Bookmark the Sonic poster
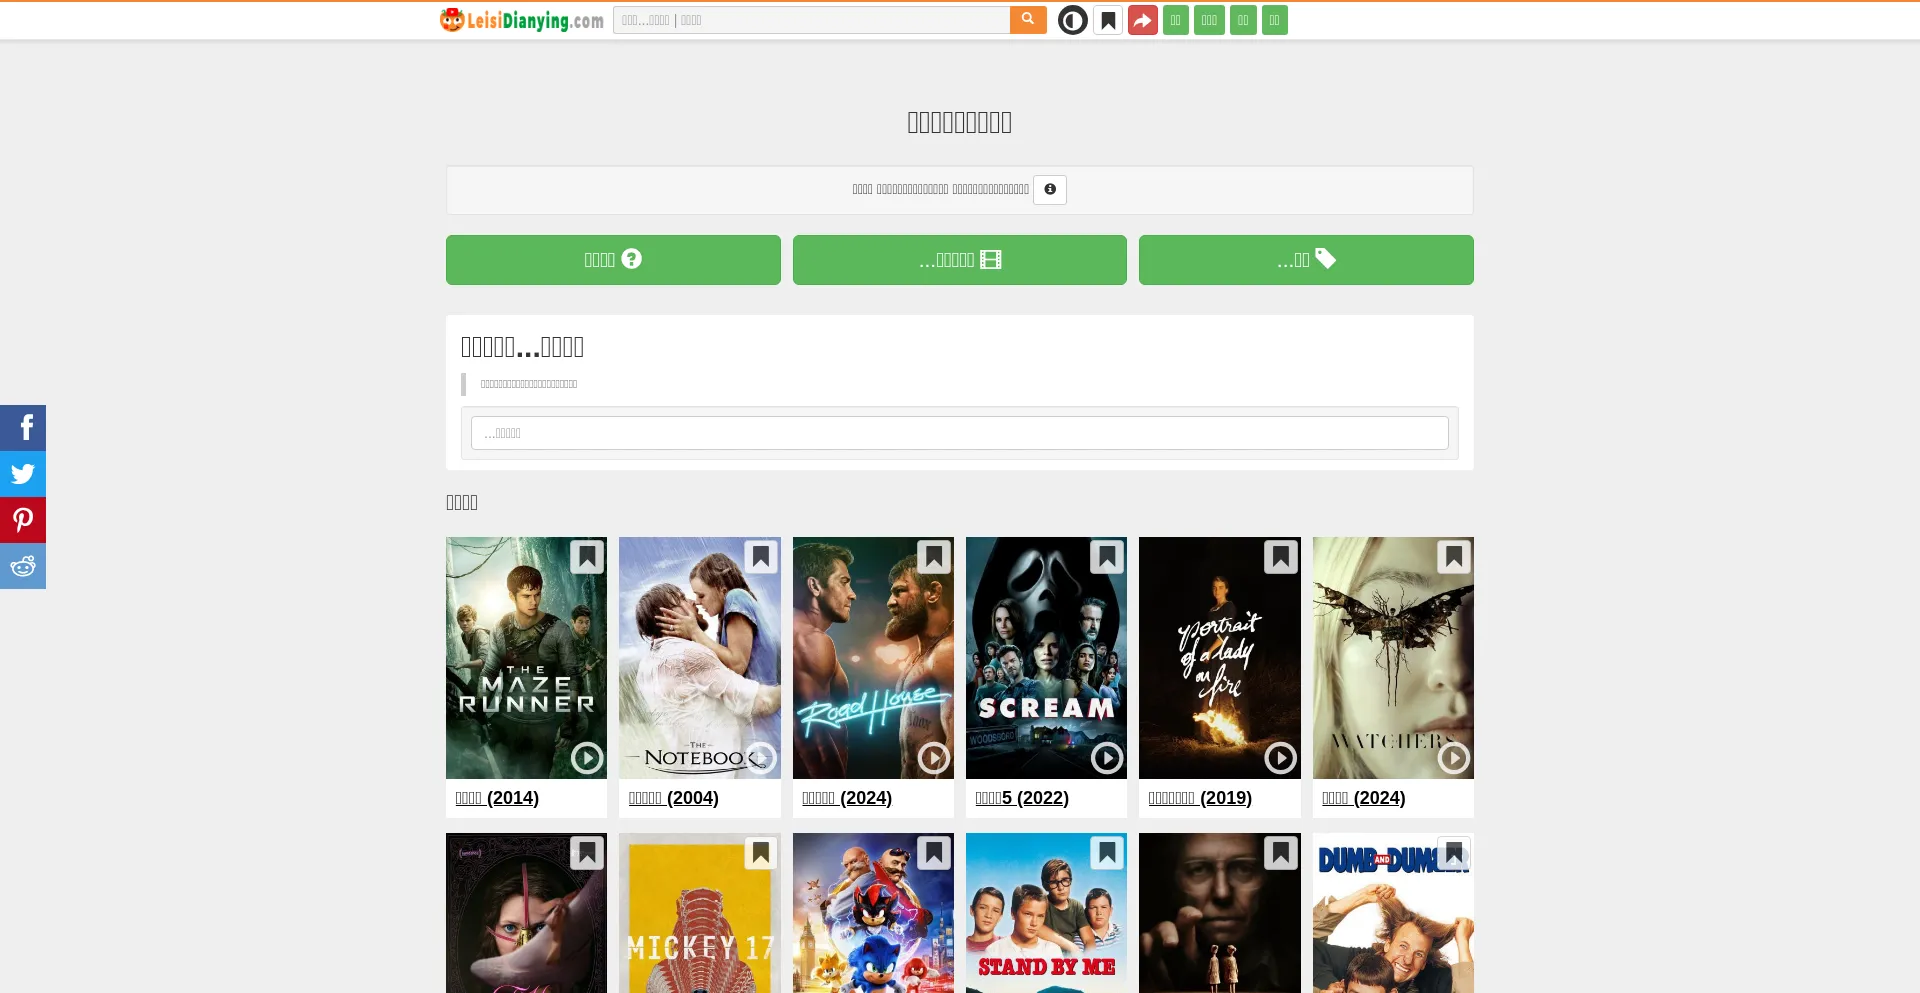Screen dimensions: 1920x993 (x=934, y=853)
